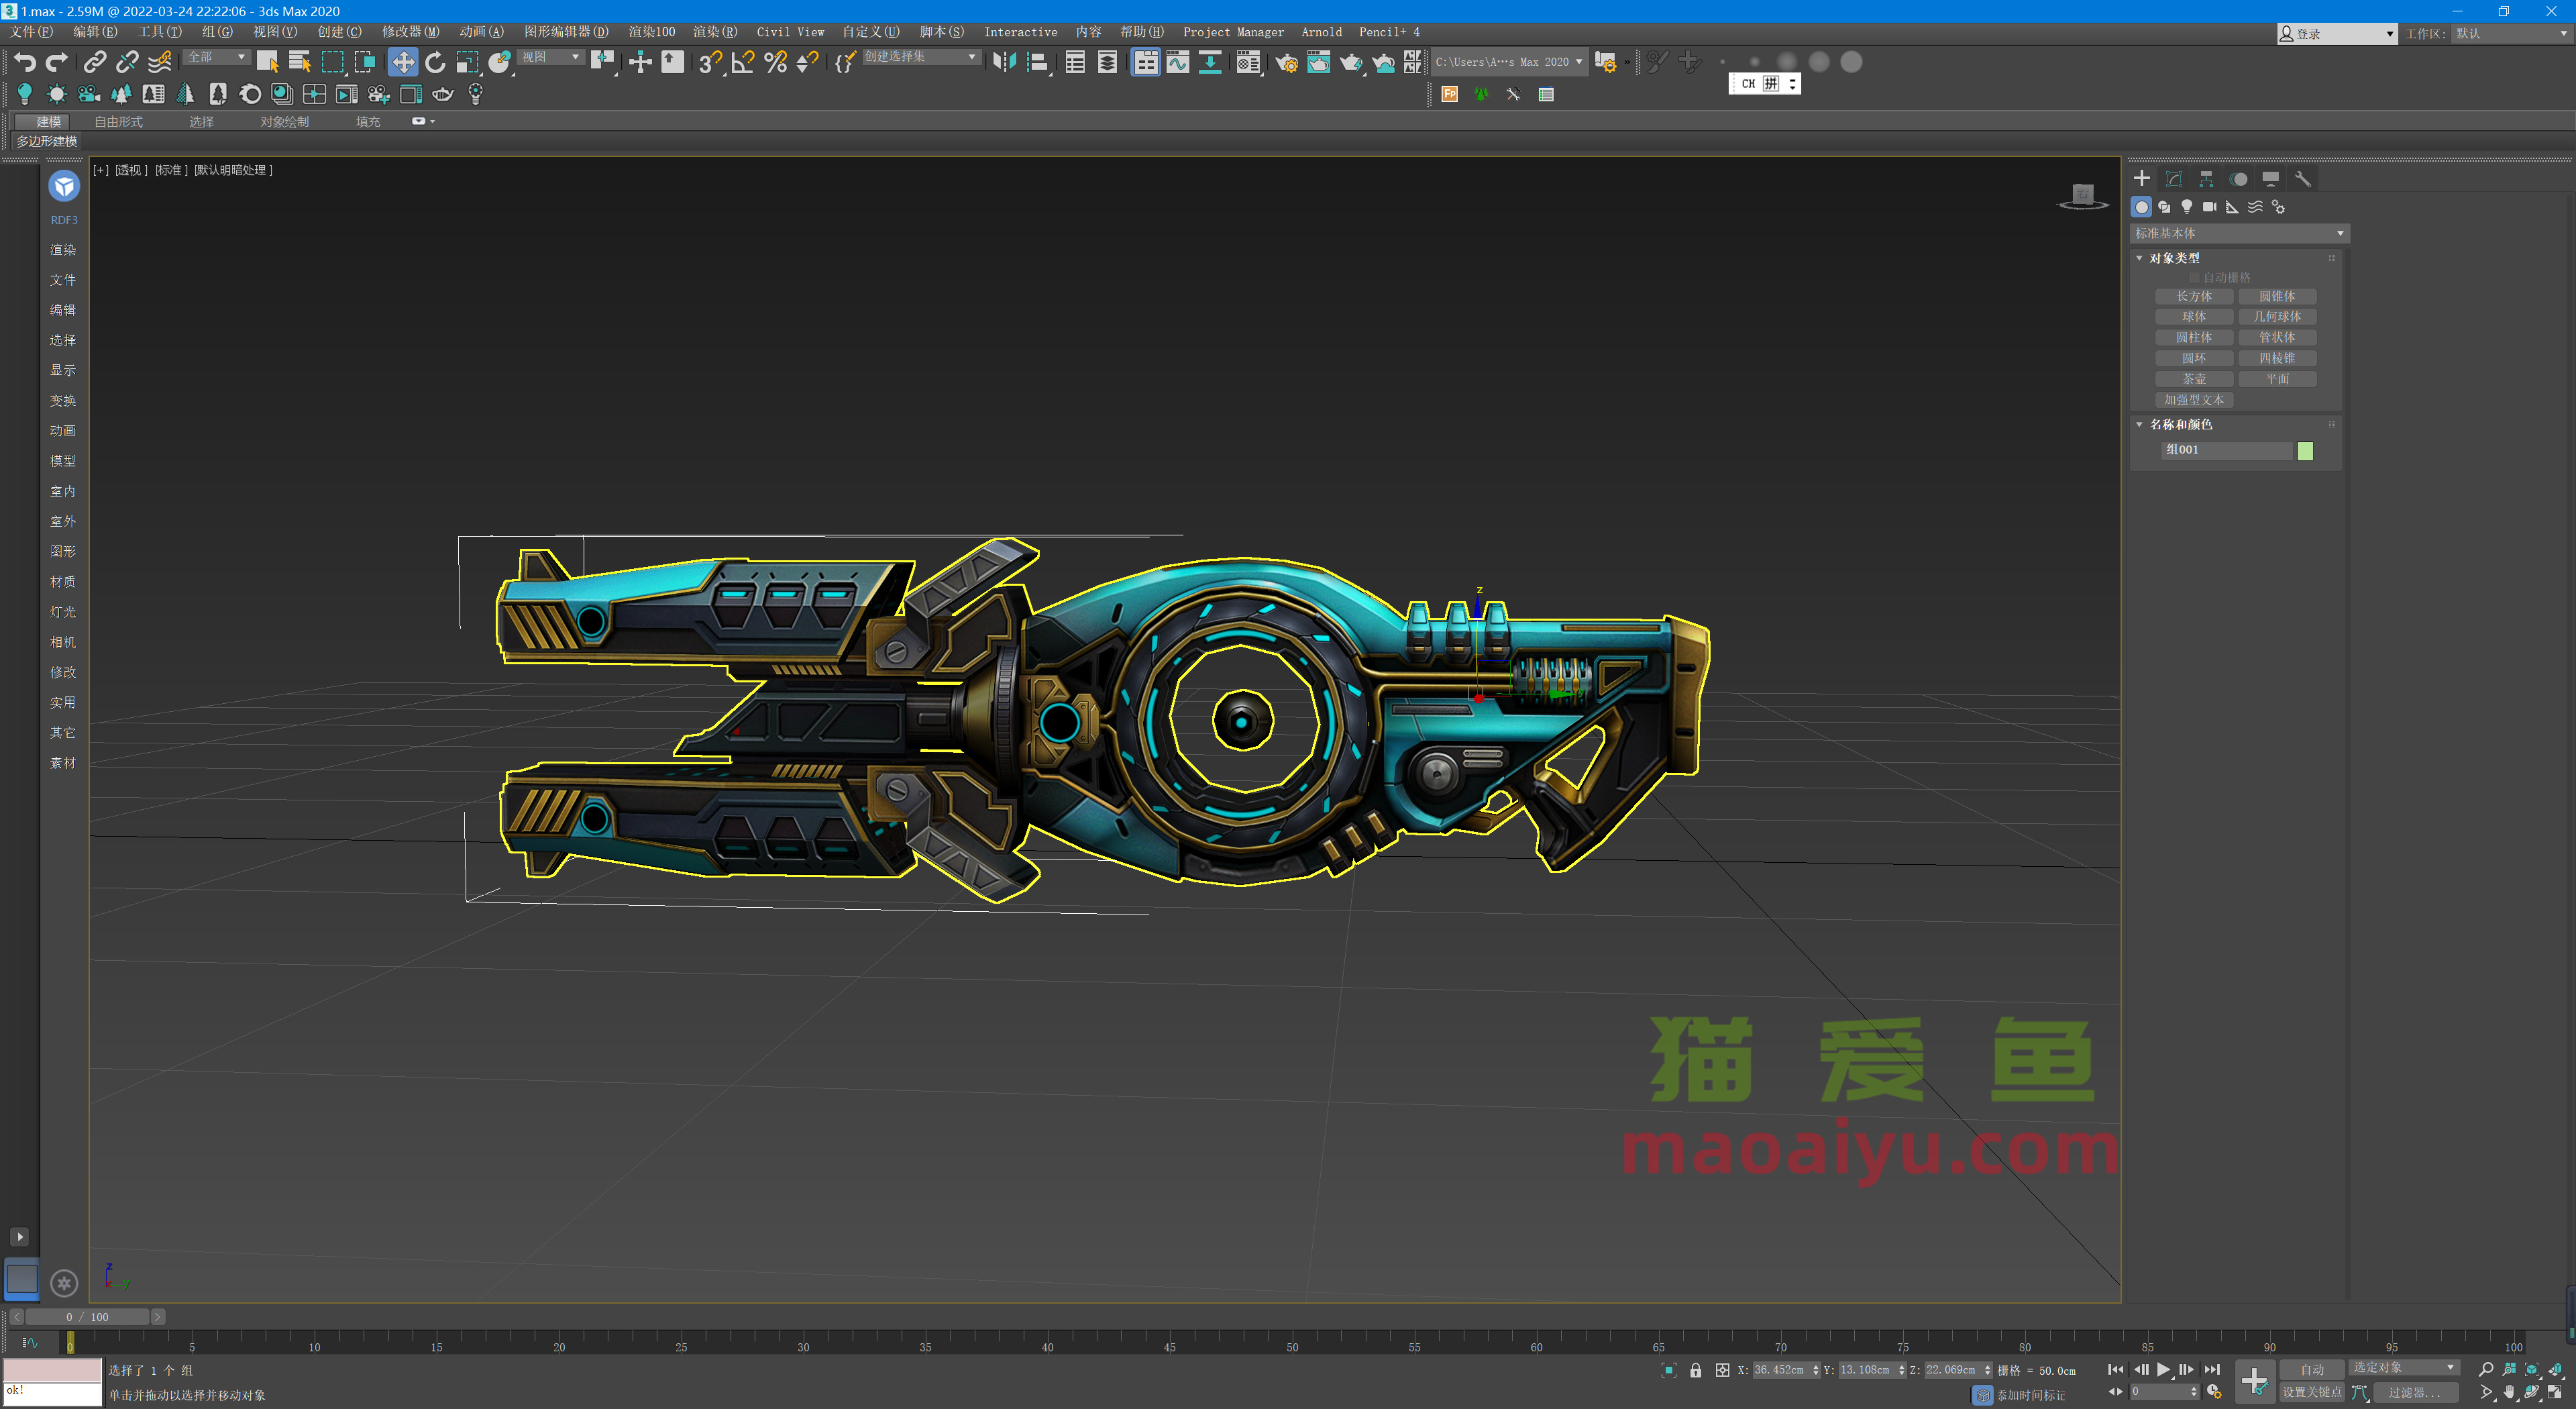Open the 全部 selection filter dropdown
The height and width of the screenshot is (1409, 2576).
pos(216,57)
